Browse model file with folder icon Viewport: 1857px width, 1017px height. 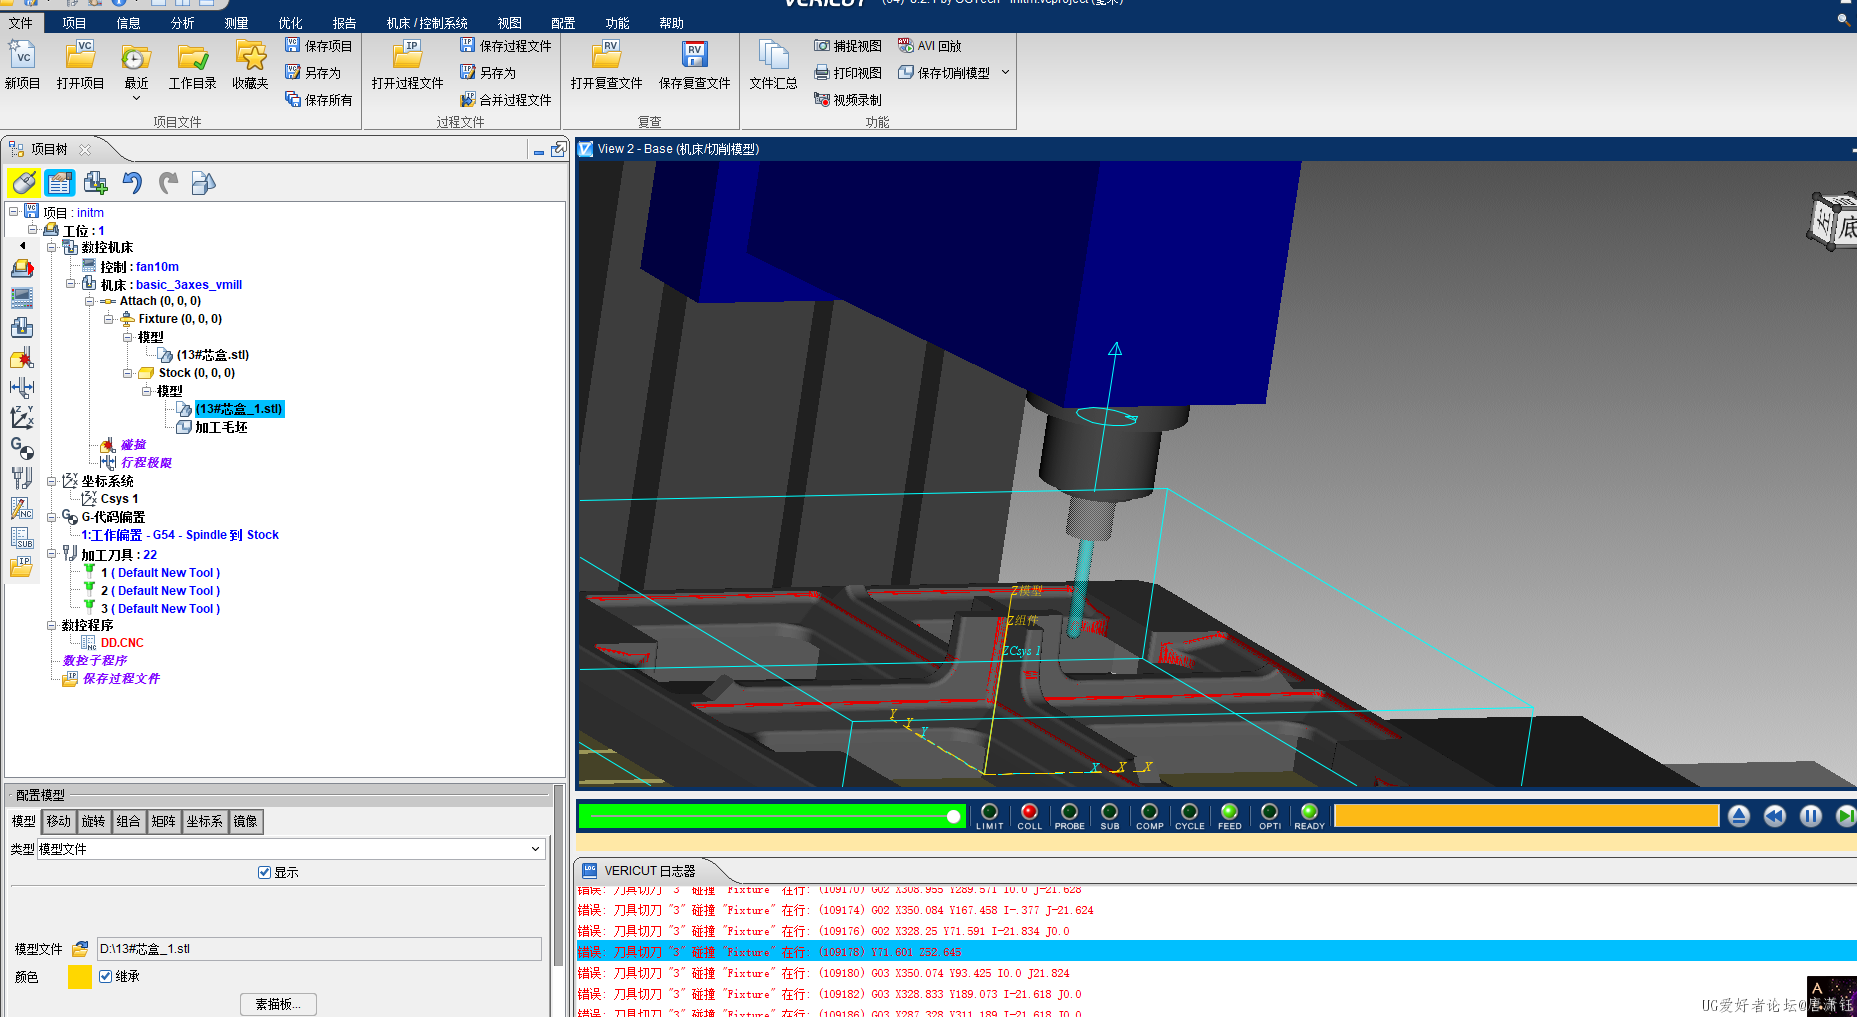pos(80,949)
